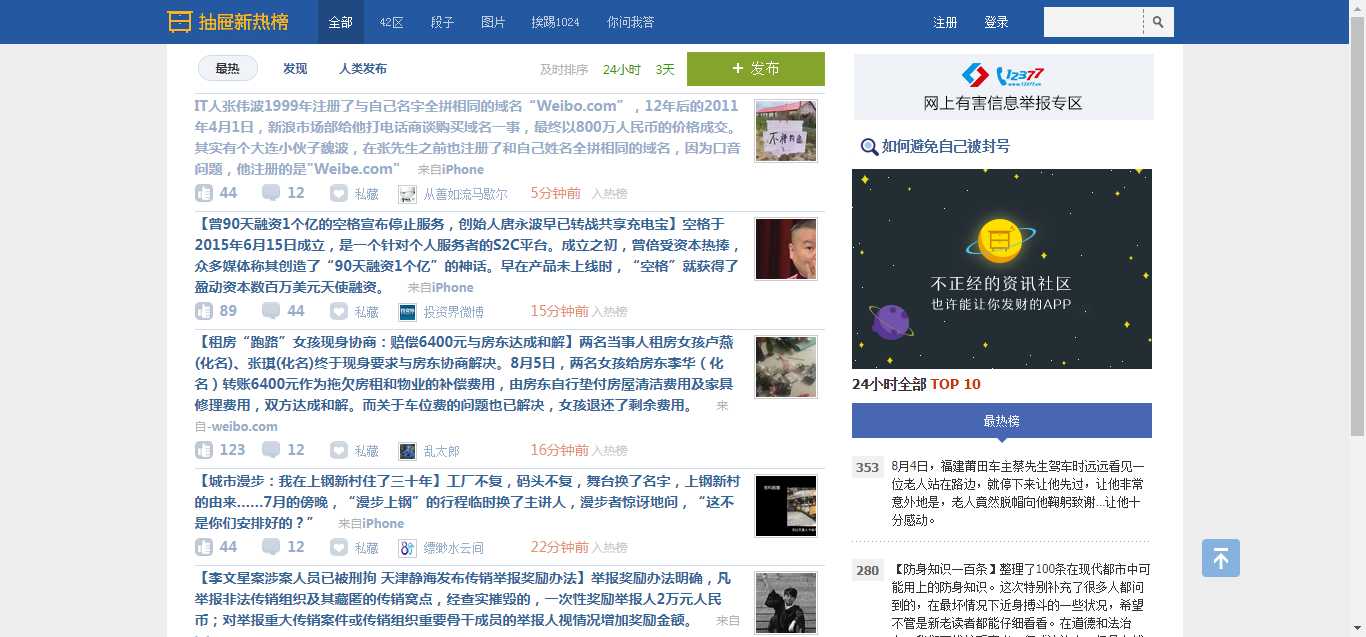Viewport: 1366px width, 637px height.
Task: Filter to 24小时 posts
Action: tap(622, 70)
